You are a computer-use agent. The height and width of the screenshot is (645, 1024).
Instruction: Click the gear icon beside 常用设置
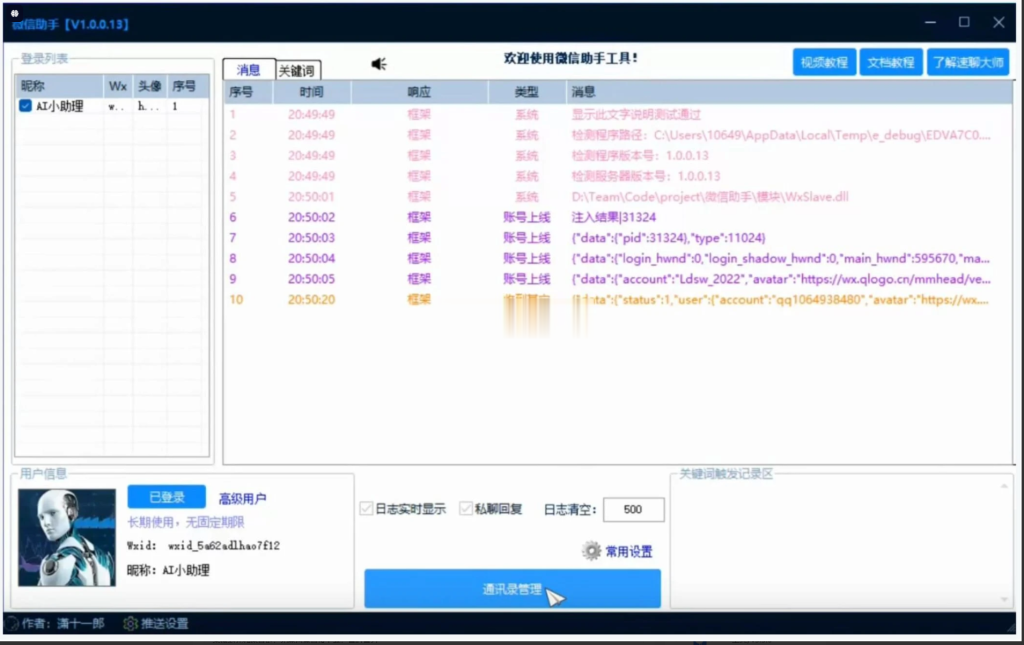[592, 551]
